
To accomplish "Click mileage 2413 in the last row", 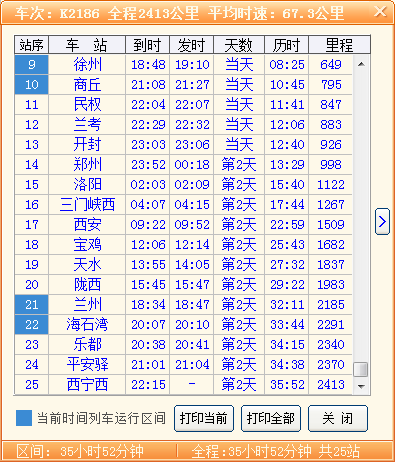I will 331,385.
